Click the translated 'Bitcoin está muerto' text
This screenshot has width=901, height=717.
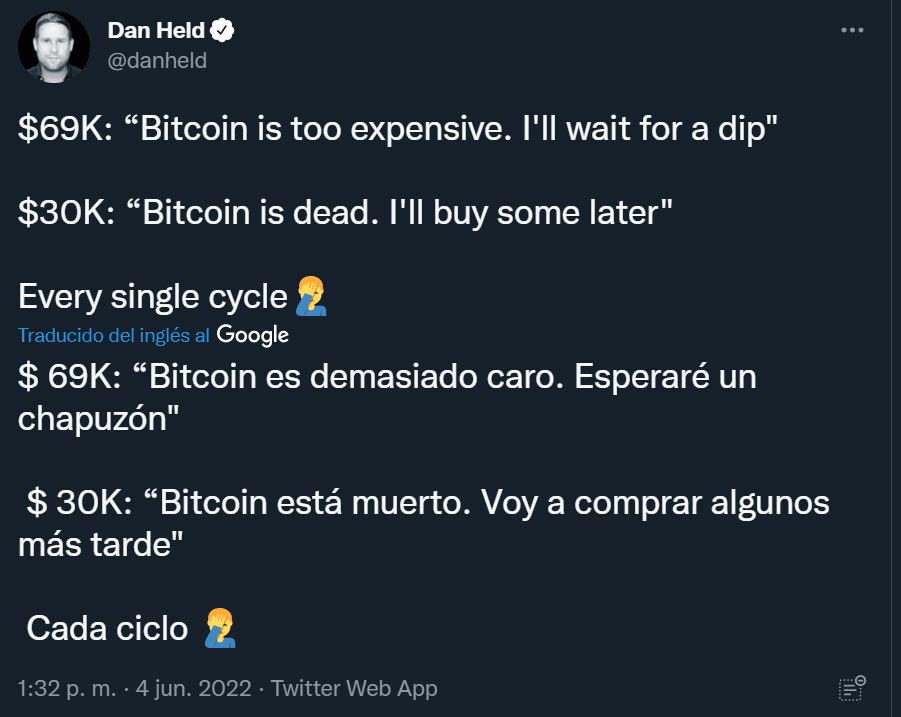(315, 503)
